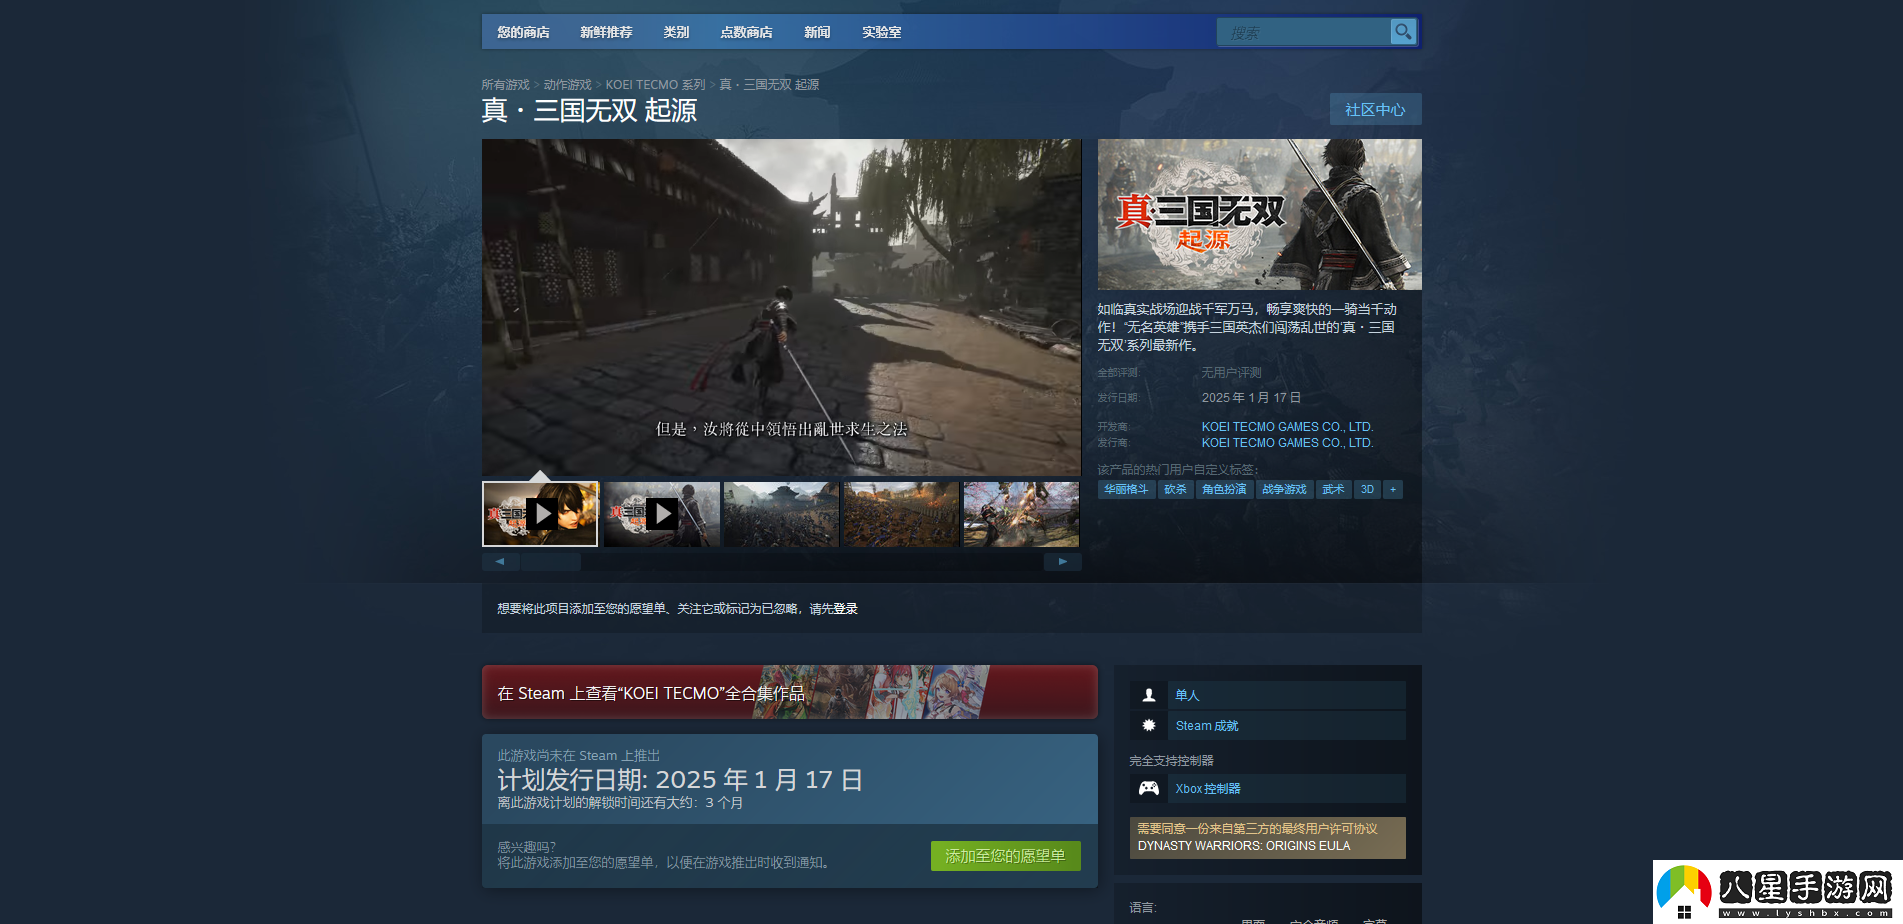Open 新鲜推荐 menu
1903x924 pixels.
(x=606, y=32)
